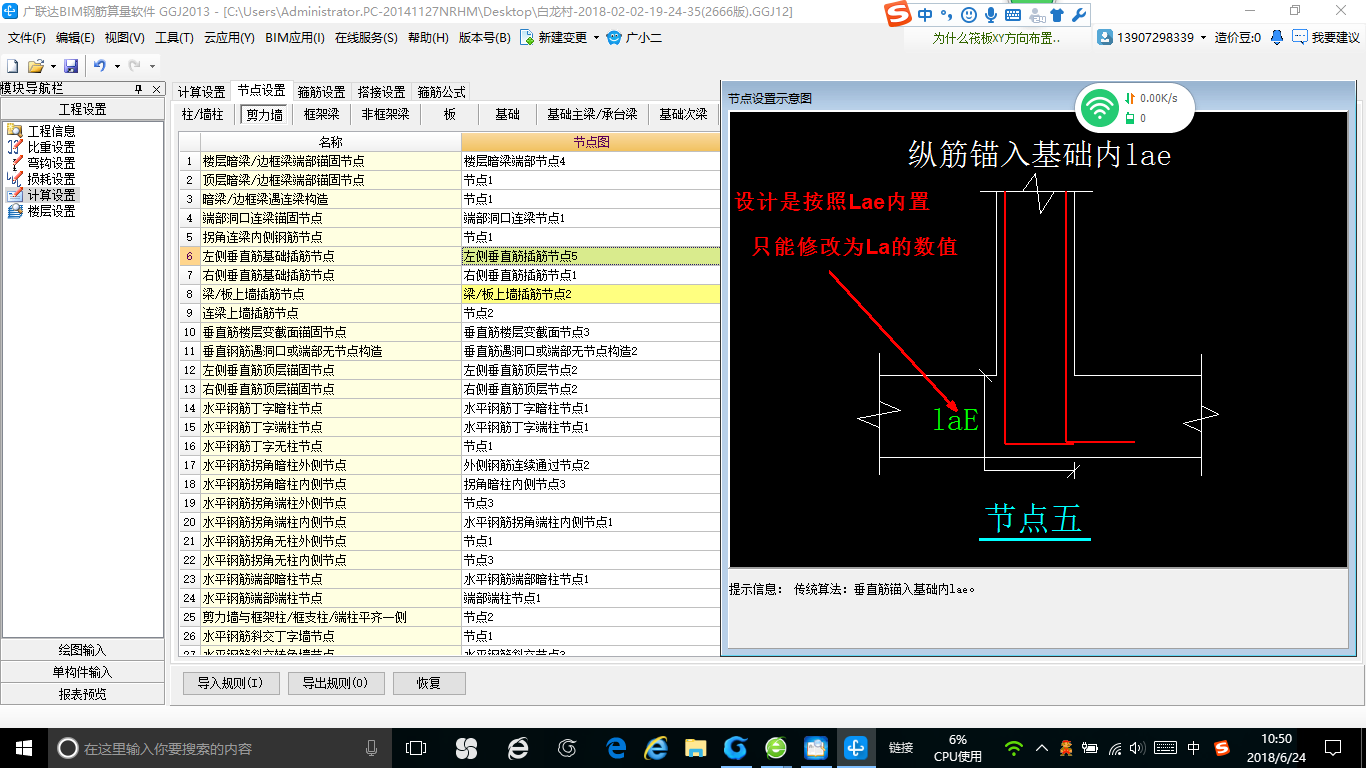Open the 工具(T) menu

pyautogui.click(x=174, y=38)
